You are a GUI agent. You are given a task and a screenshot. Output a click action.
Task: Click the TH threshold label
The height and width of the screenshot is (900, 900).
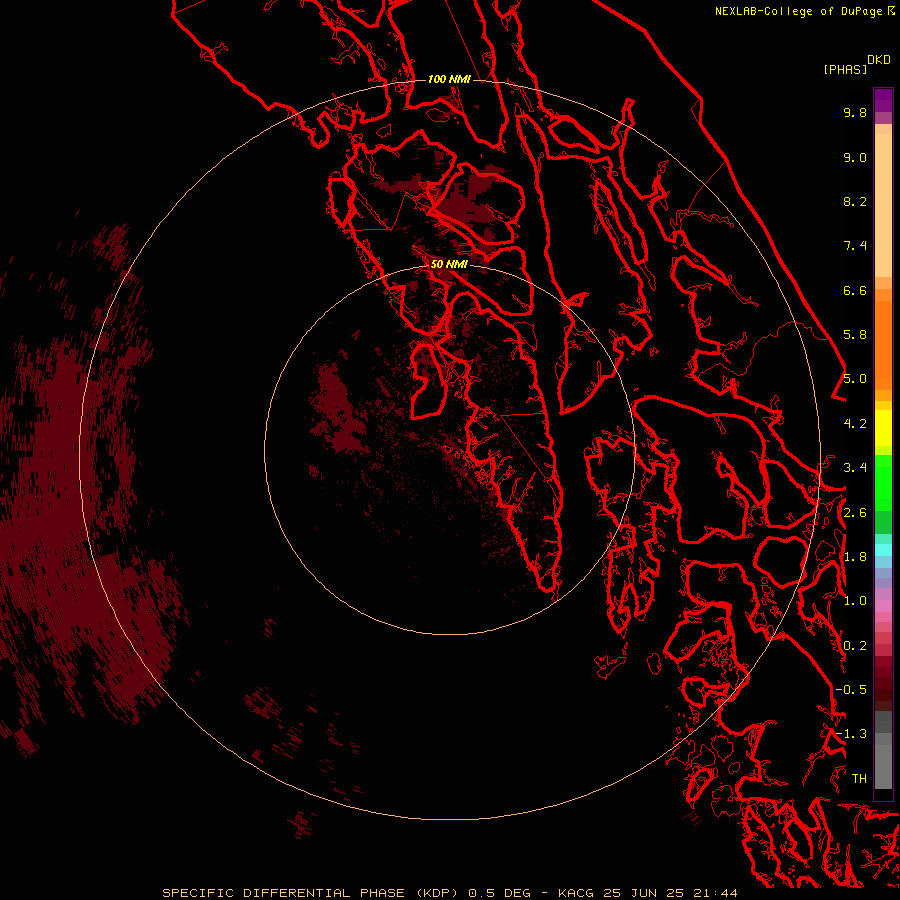859,779
